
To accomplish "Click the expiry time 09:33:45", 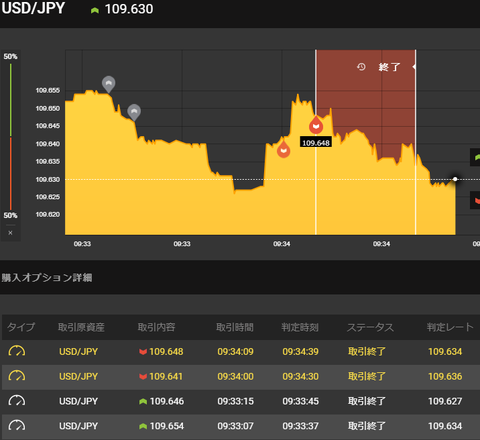I will (300, 401).
